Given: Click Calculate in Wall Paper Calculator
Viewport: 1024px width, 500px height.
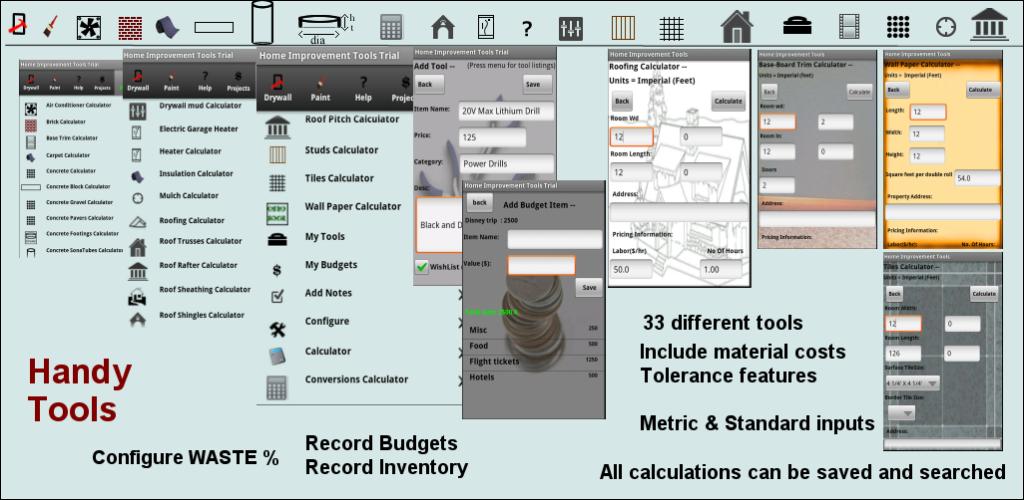Looking at the screenshot, I should click(x=984, y=90).
